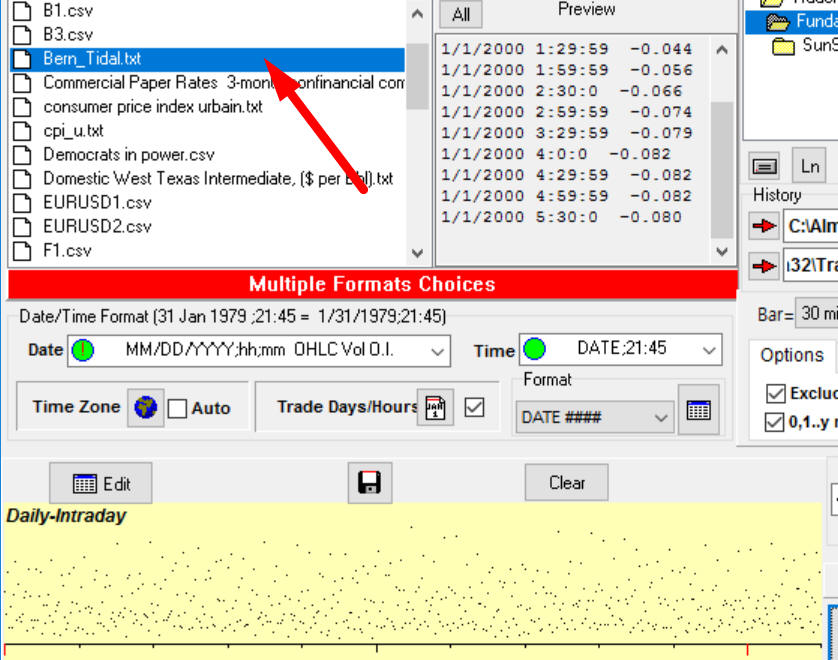
Task: Select the EURUSD2.csv file
Action: pyautogui.click(x=97, y=227)
